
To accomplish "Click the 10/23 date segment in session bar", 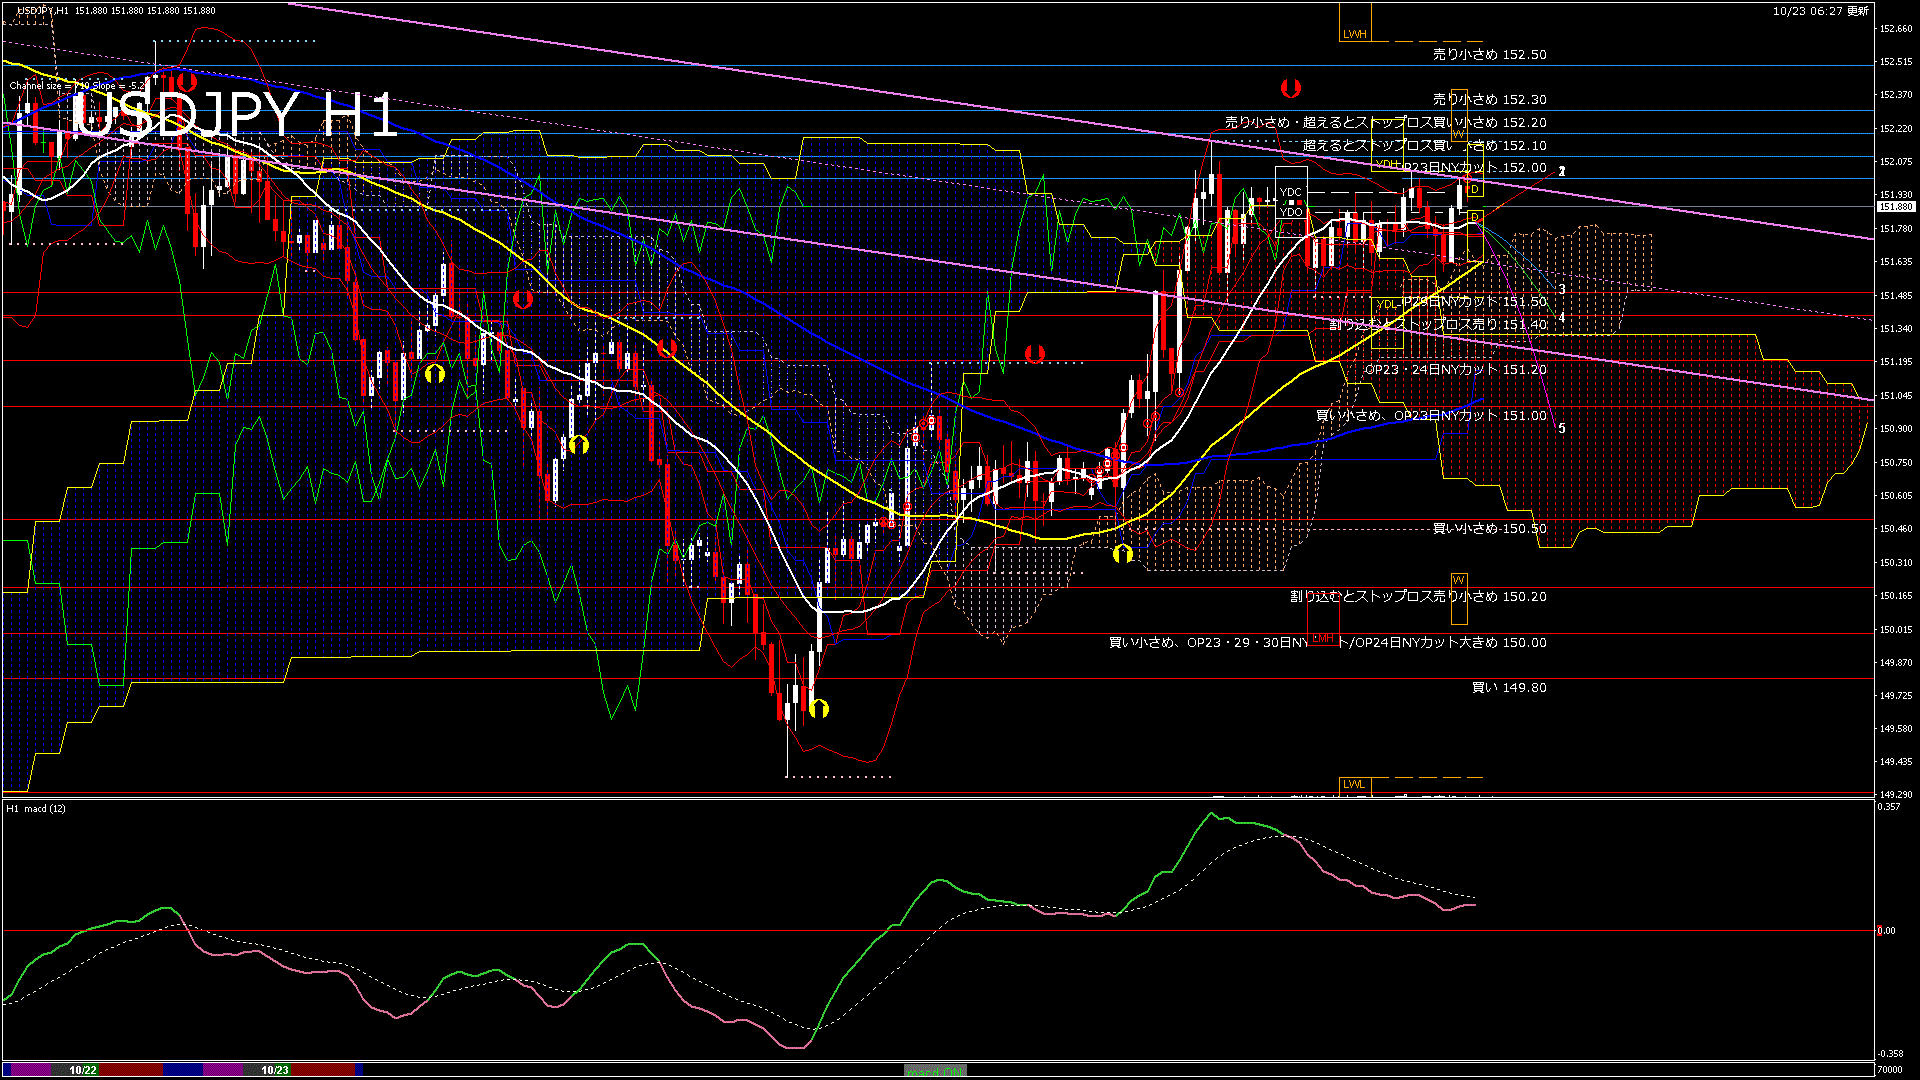I will tap(275, 1070).
